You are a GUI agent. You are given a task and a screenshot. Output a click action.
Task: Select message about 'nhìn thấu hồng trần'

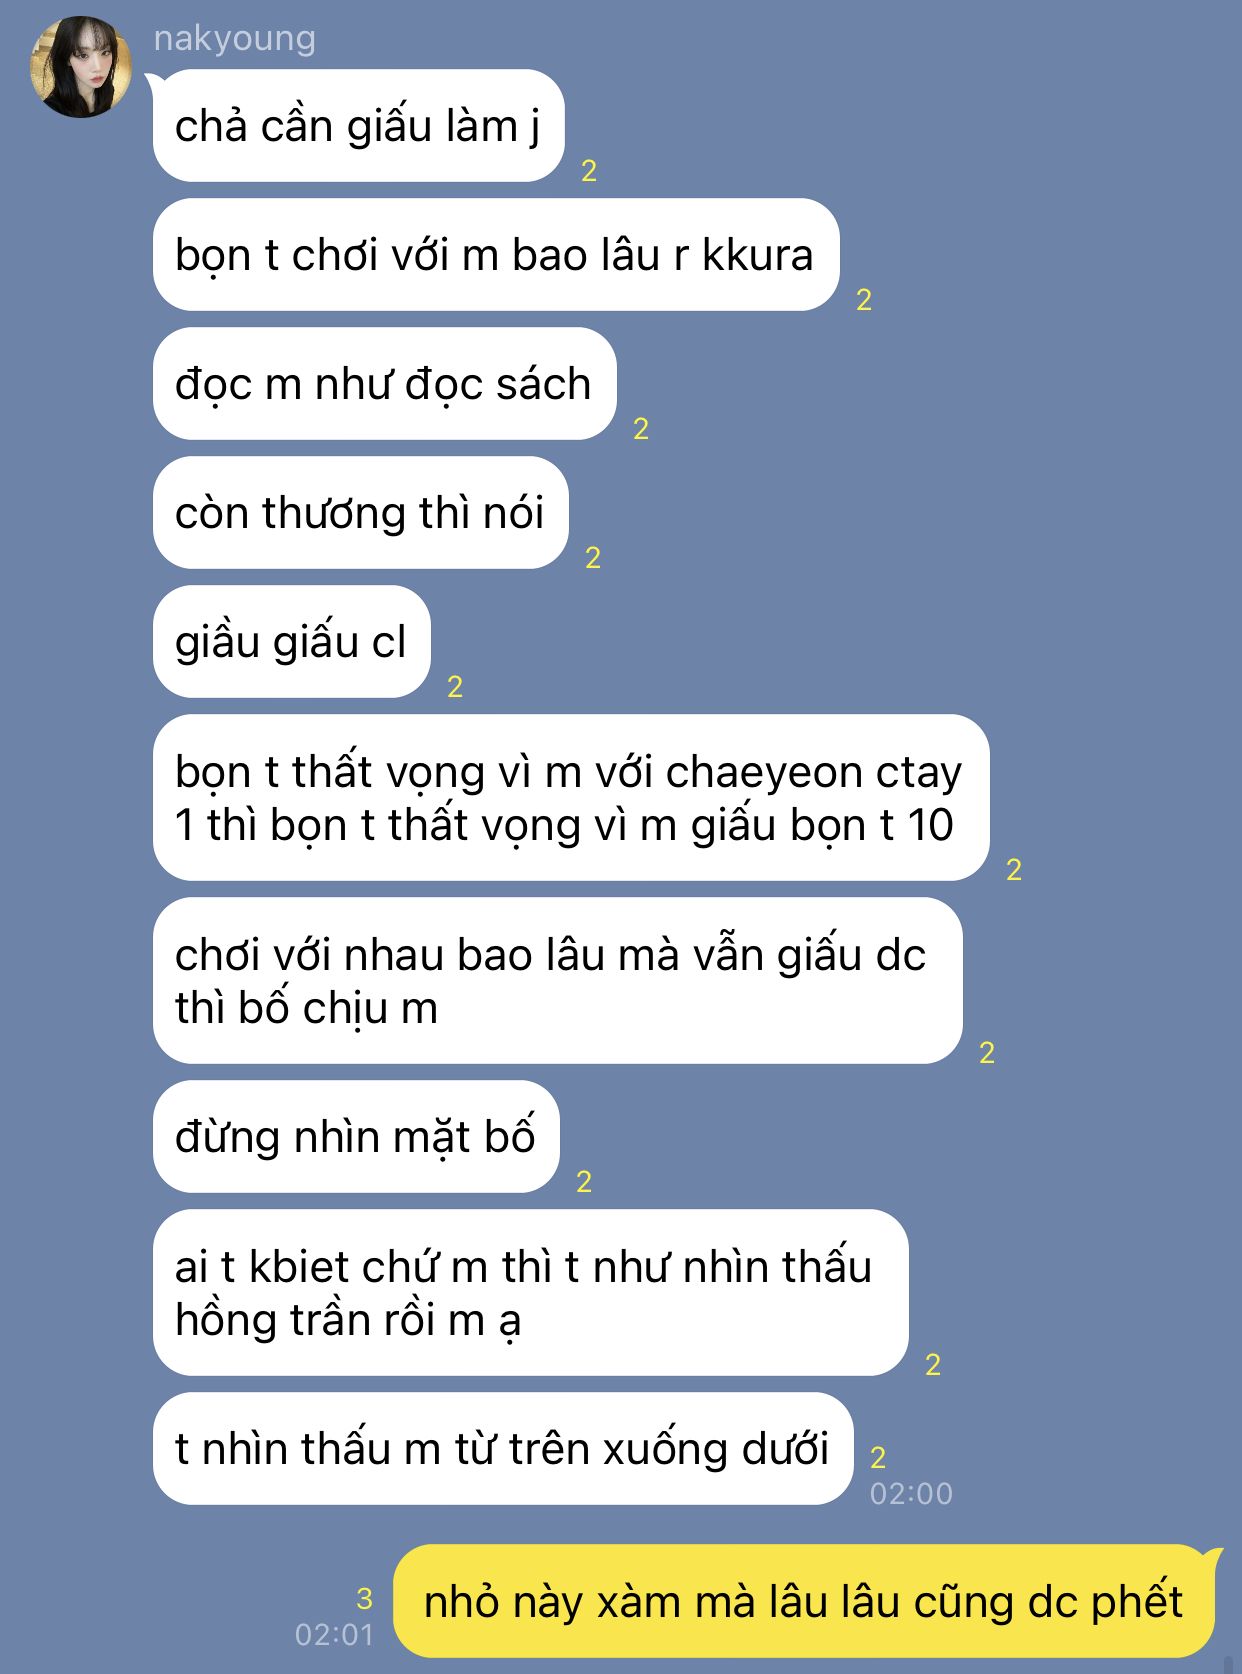click(x=530, y=1293)
